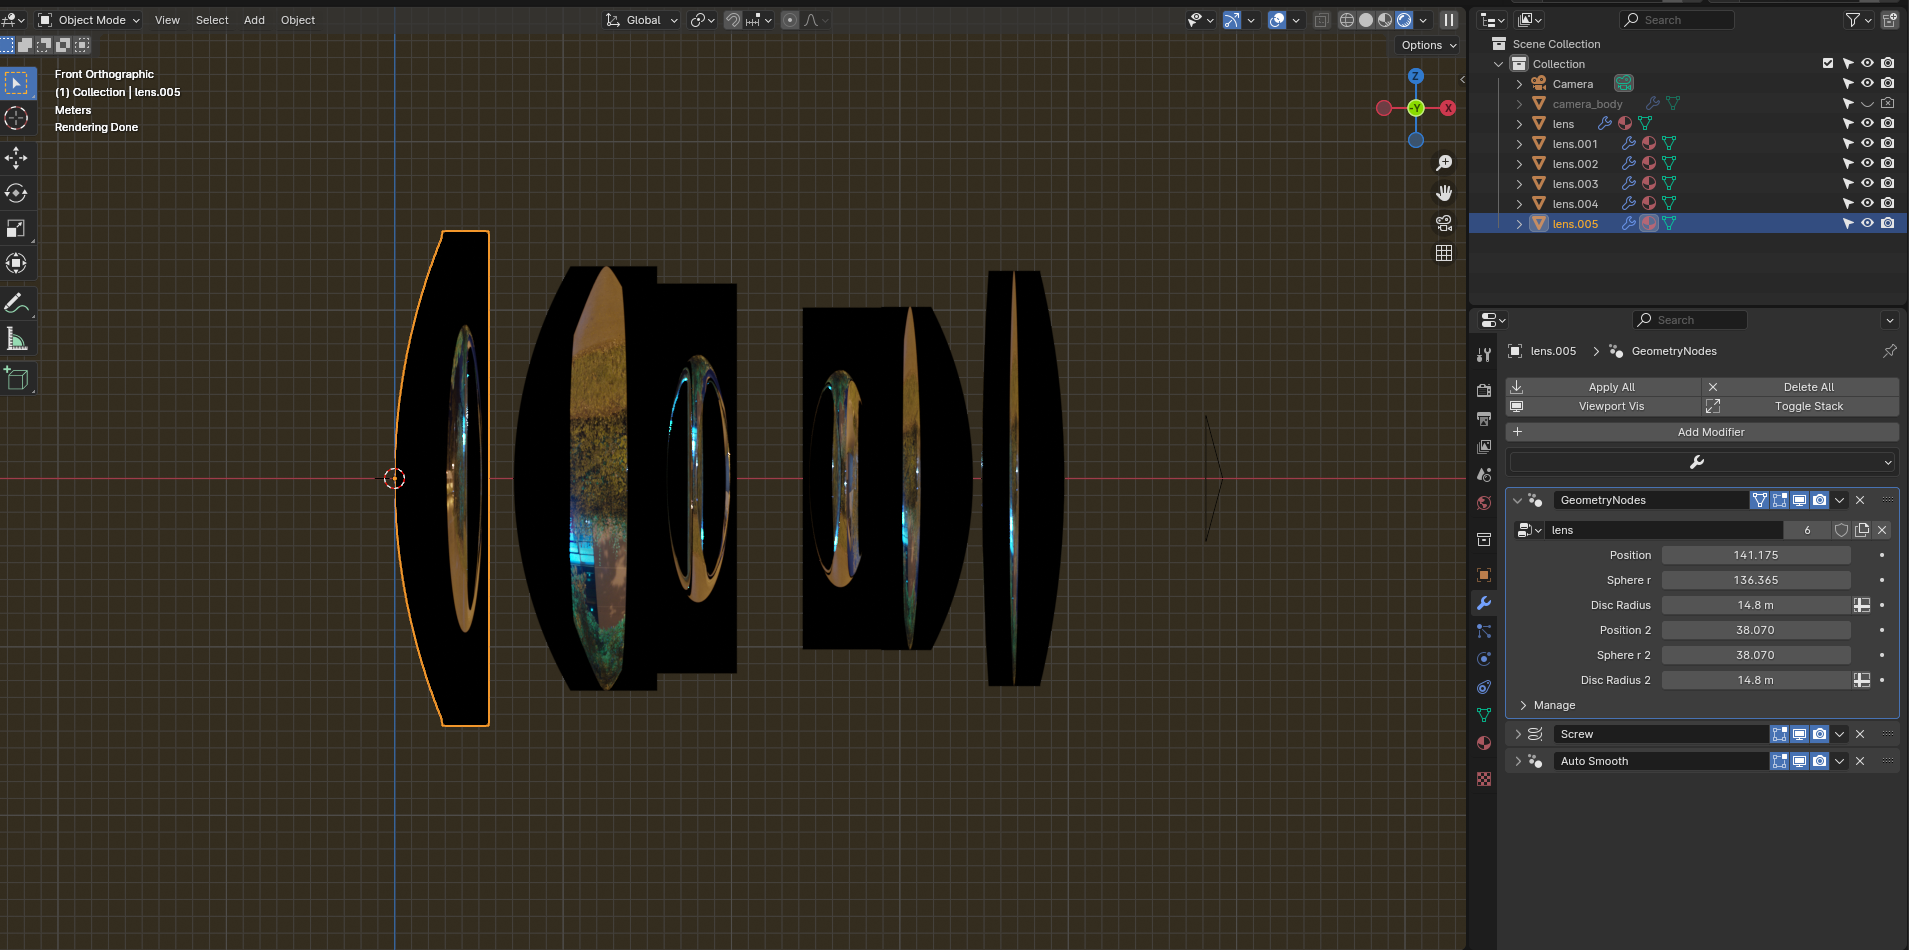1909x950 pixels.
Task: Open the Add menu
Action: coord(254,20)
